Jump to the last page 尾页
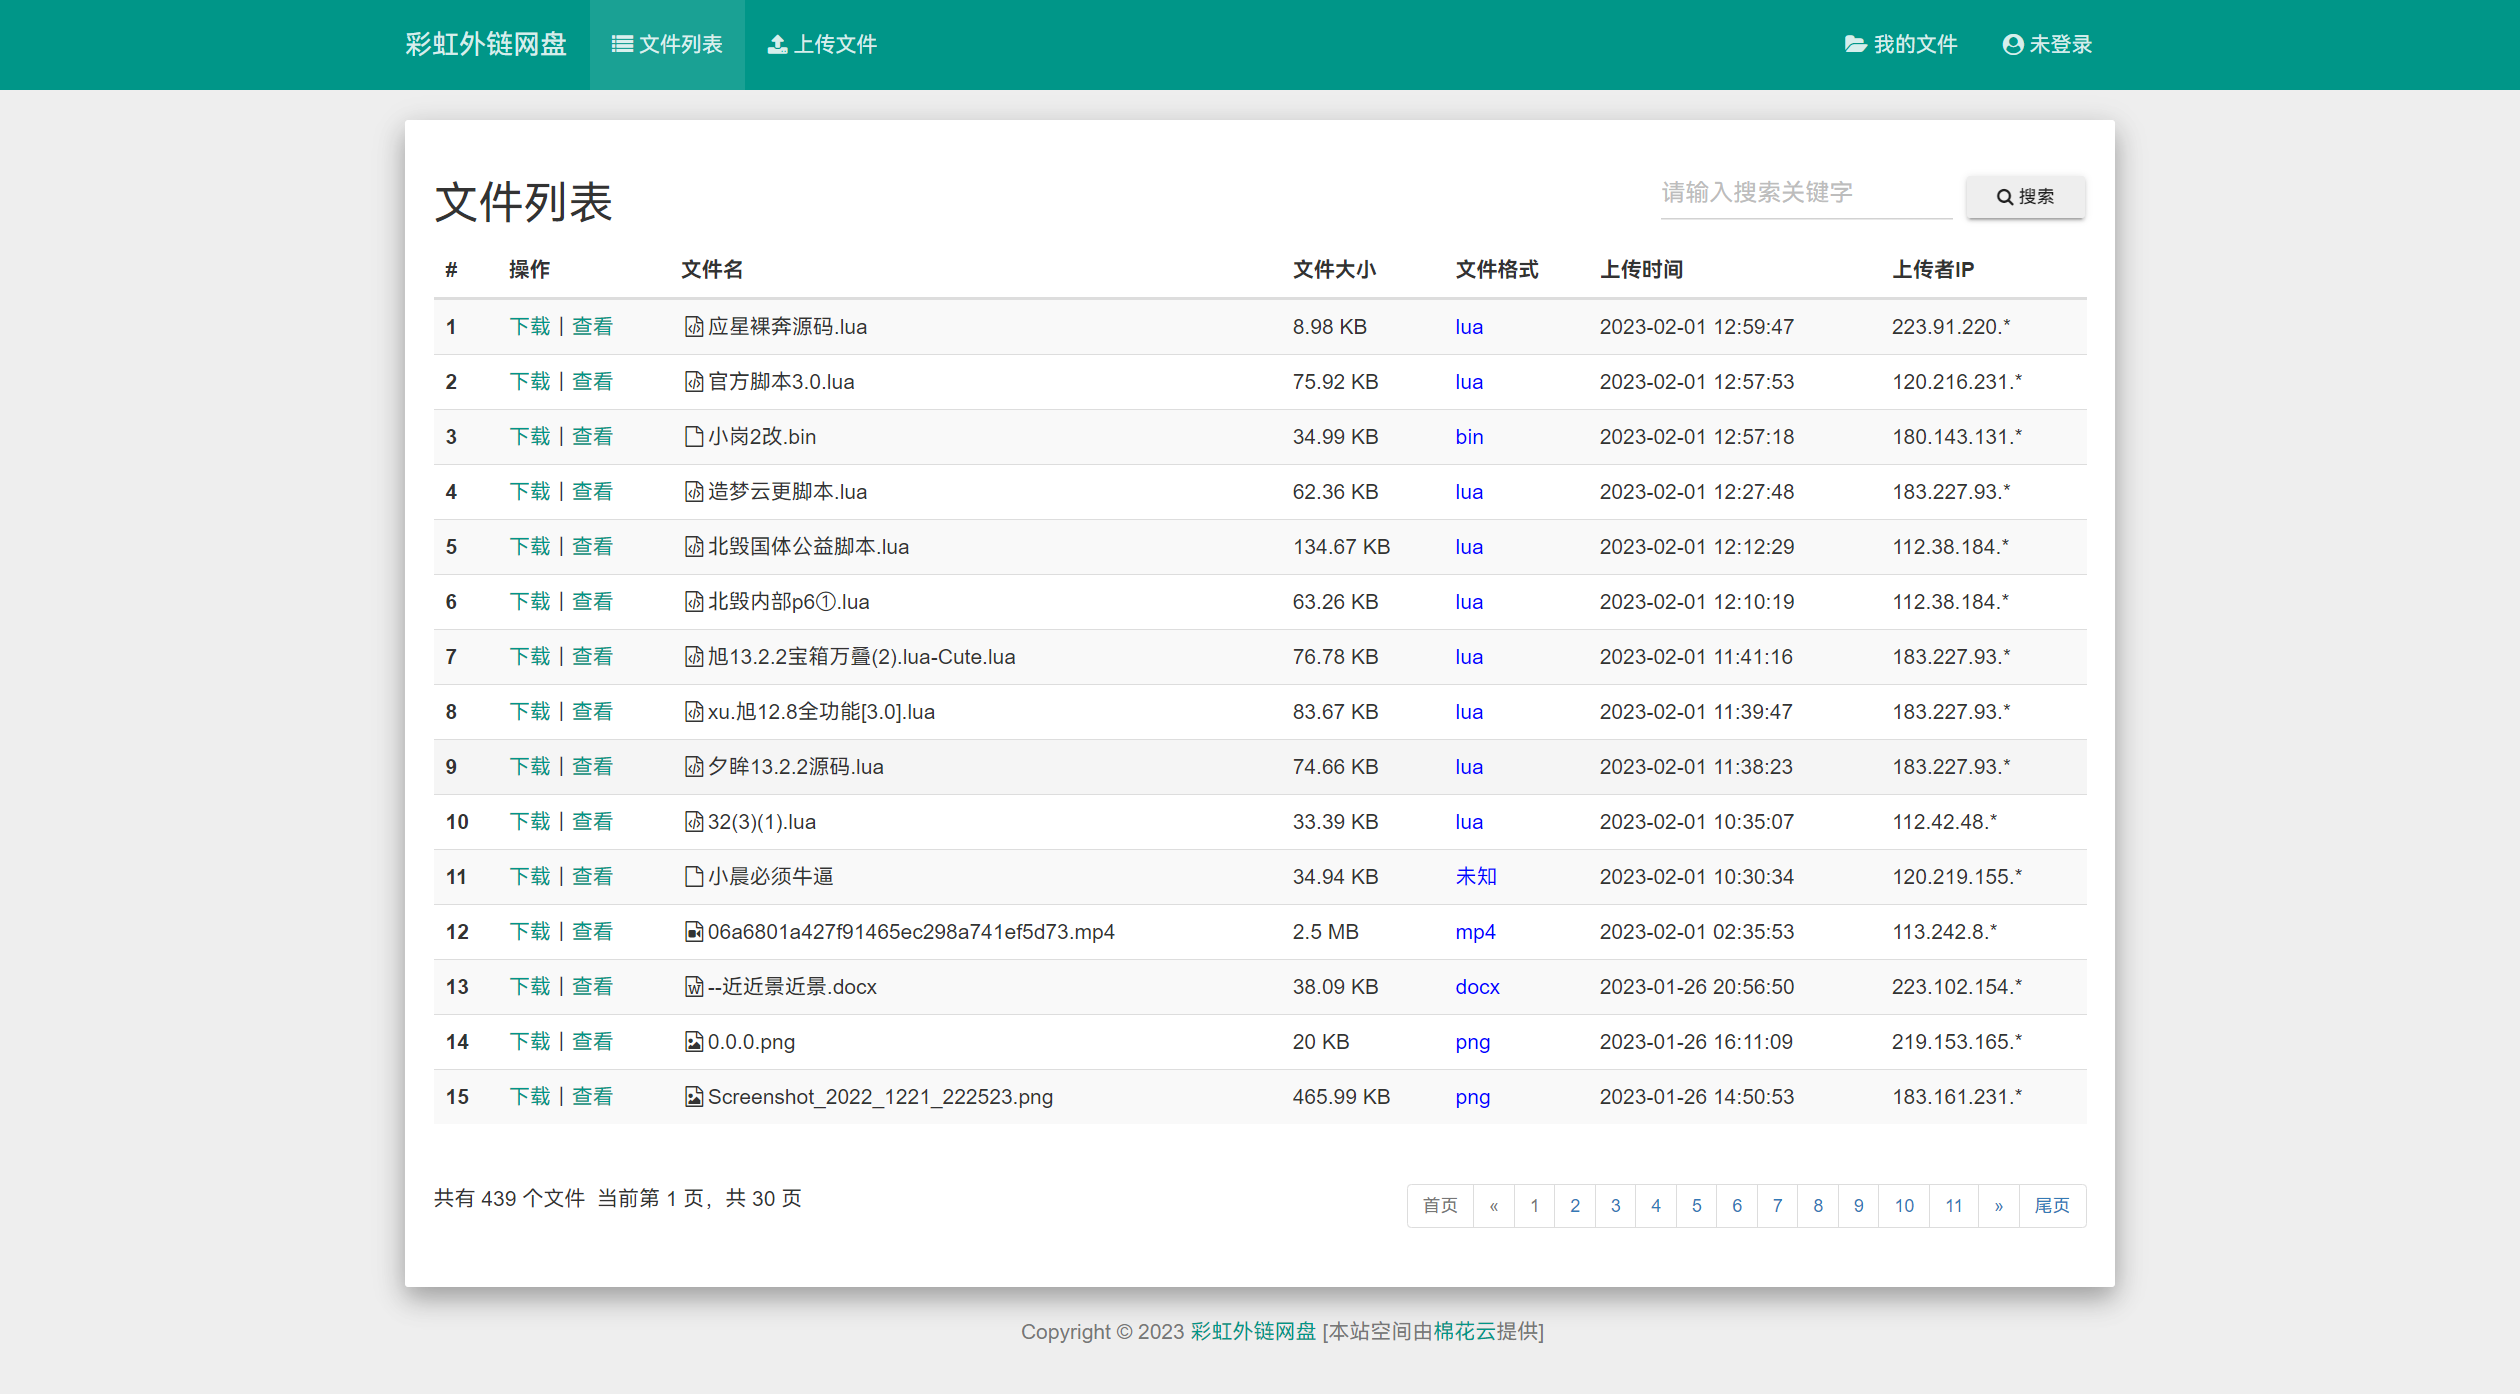The height and width of the screenshot is (1394, 2520). coord(2052,1206)
